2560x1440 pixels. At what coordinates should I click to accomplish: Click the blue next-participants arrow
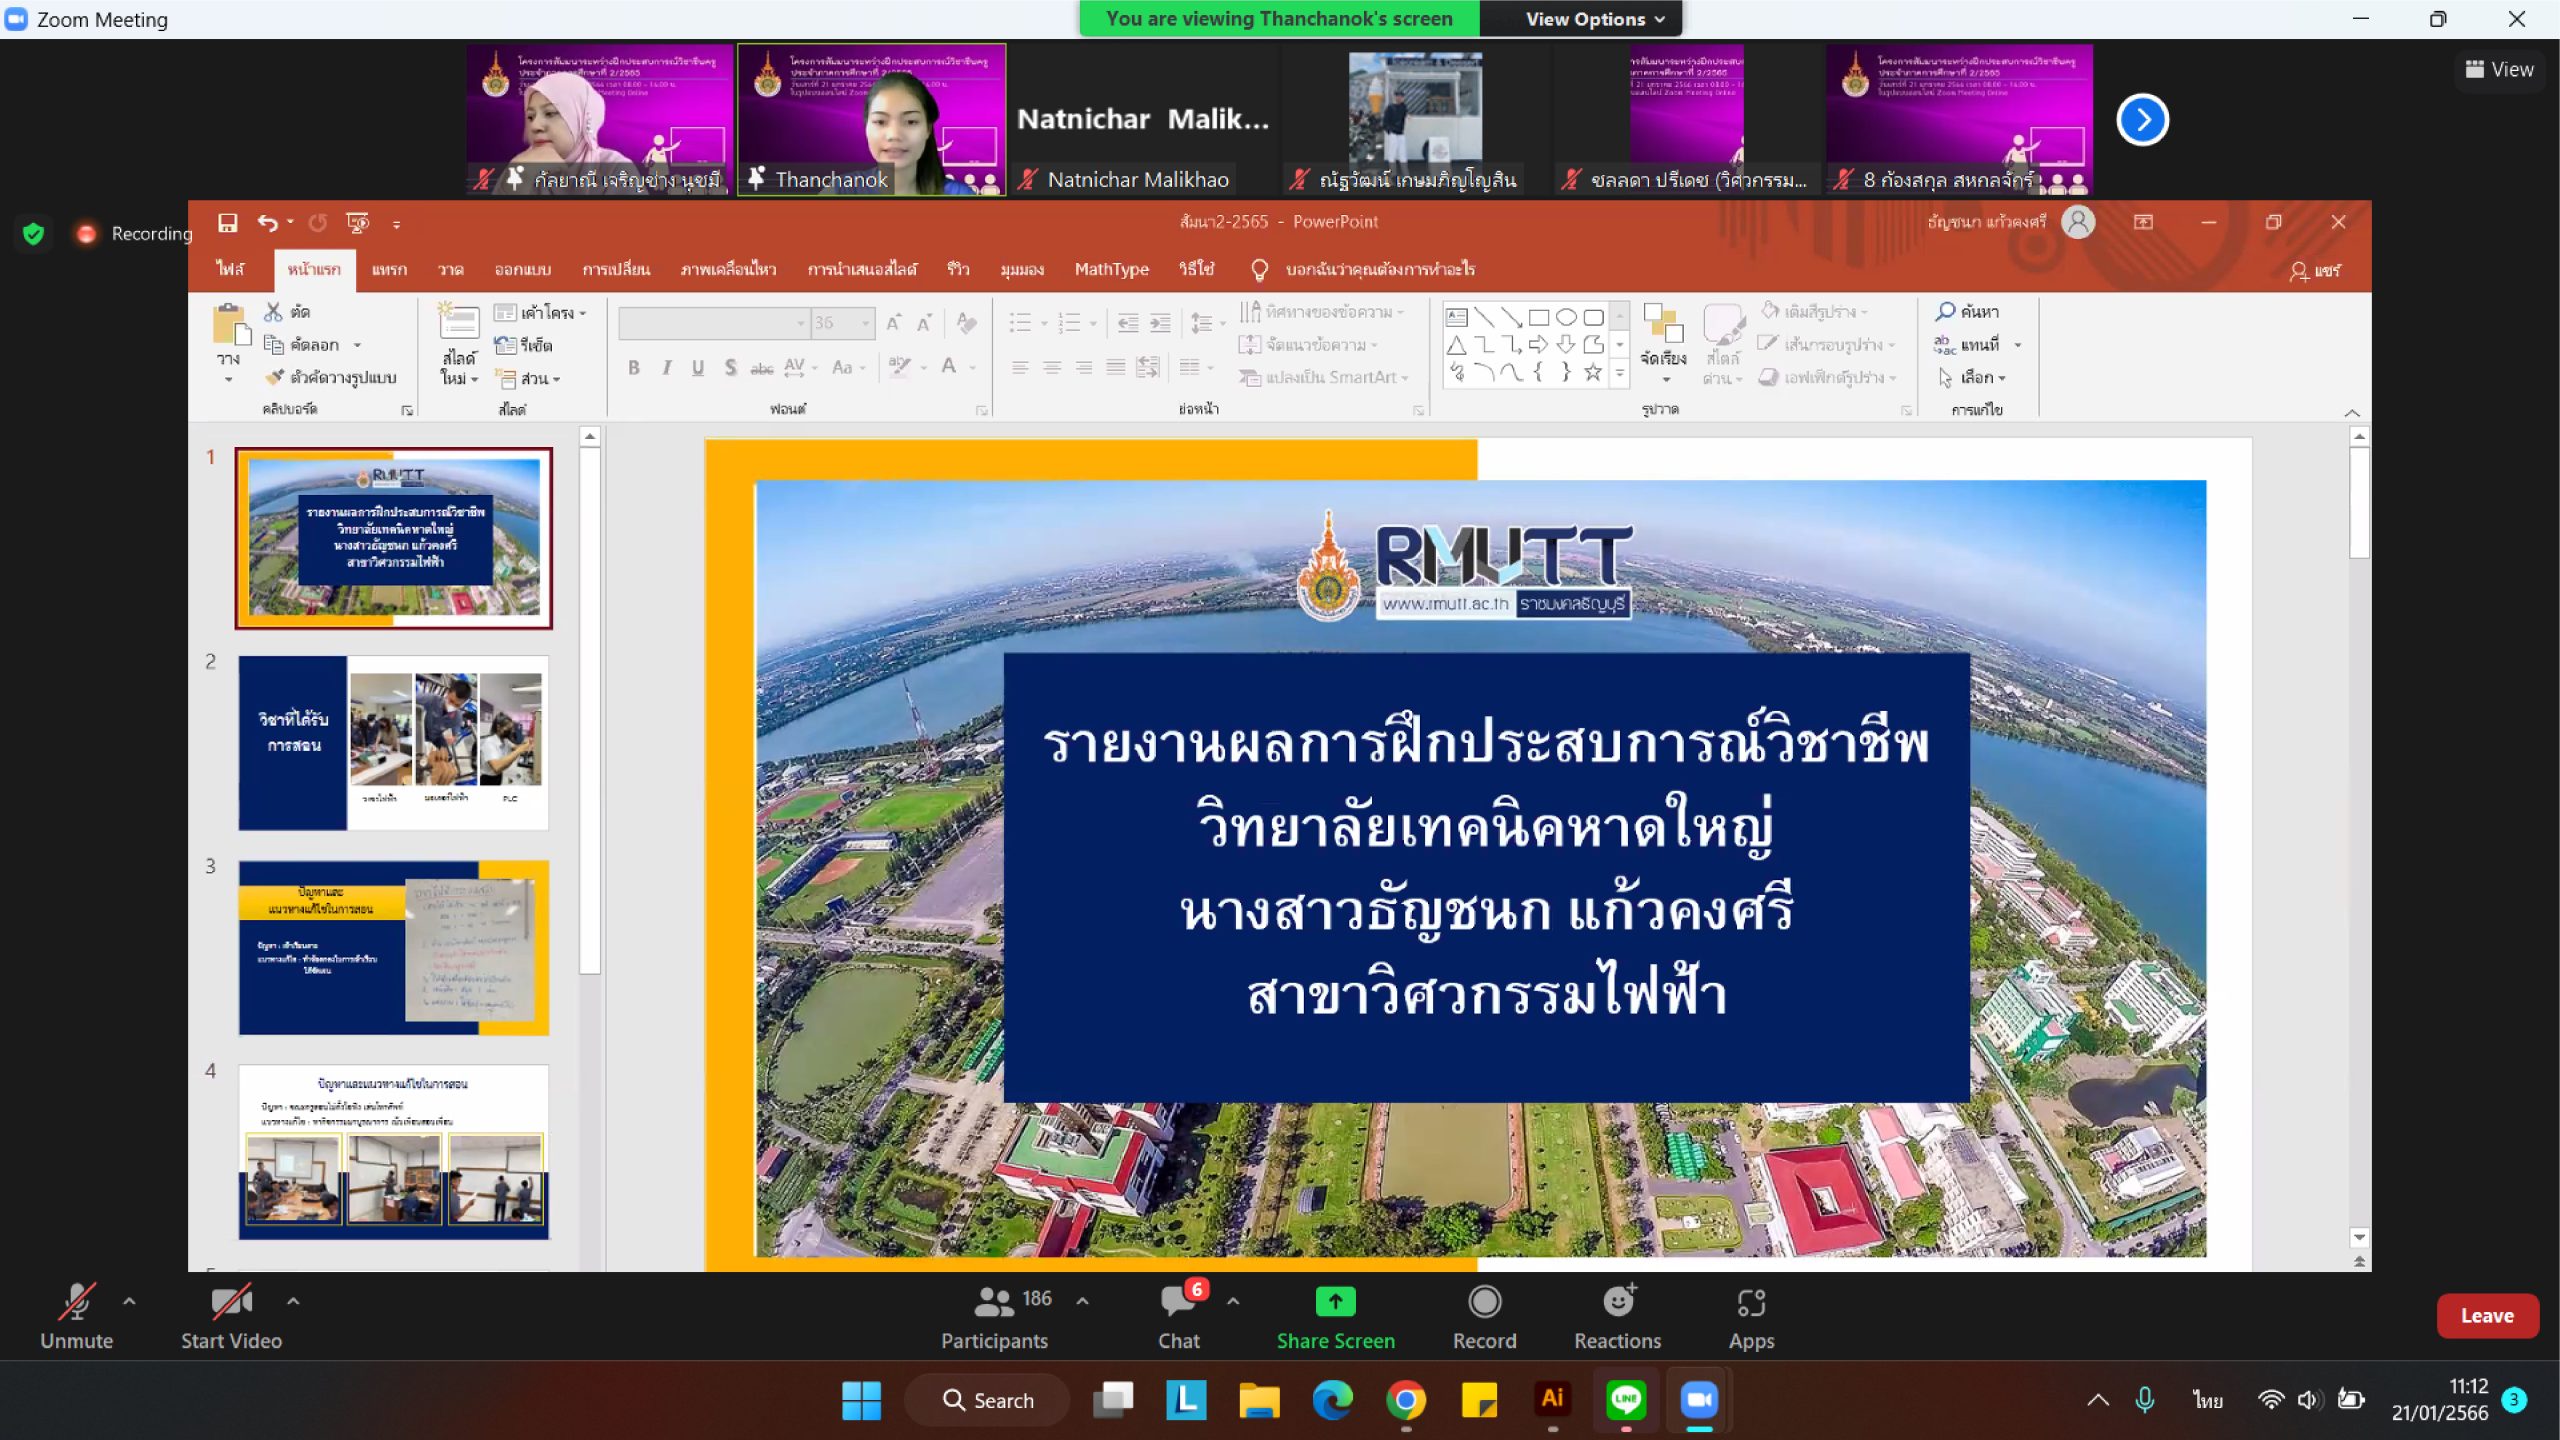tap(2142, 120)
